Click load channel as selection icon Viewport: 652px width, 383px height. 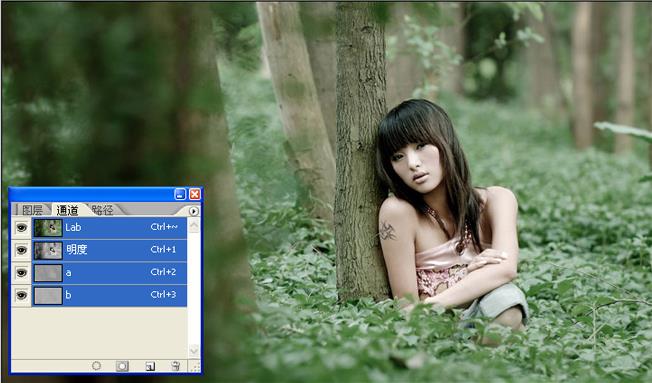point(96,366)
